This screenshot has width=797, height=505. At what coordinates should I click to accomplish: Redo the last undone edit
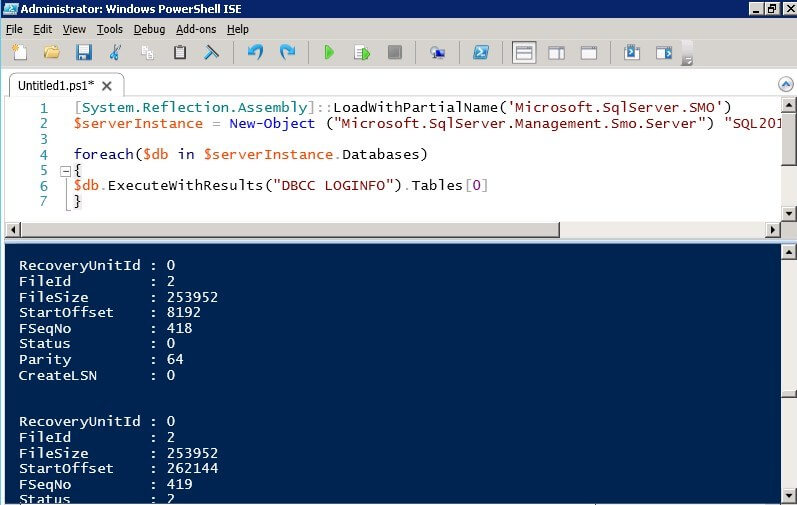[288, 52]
